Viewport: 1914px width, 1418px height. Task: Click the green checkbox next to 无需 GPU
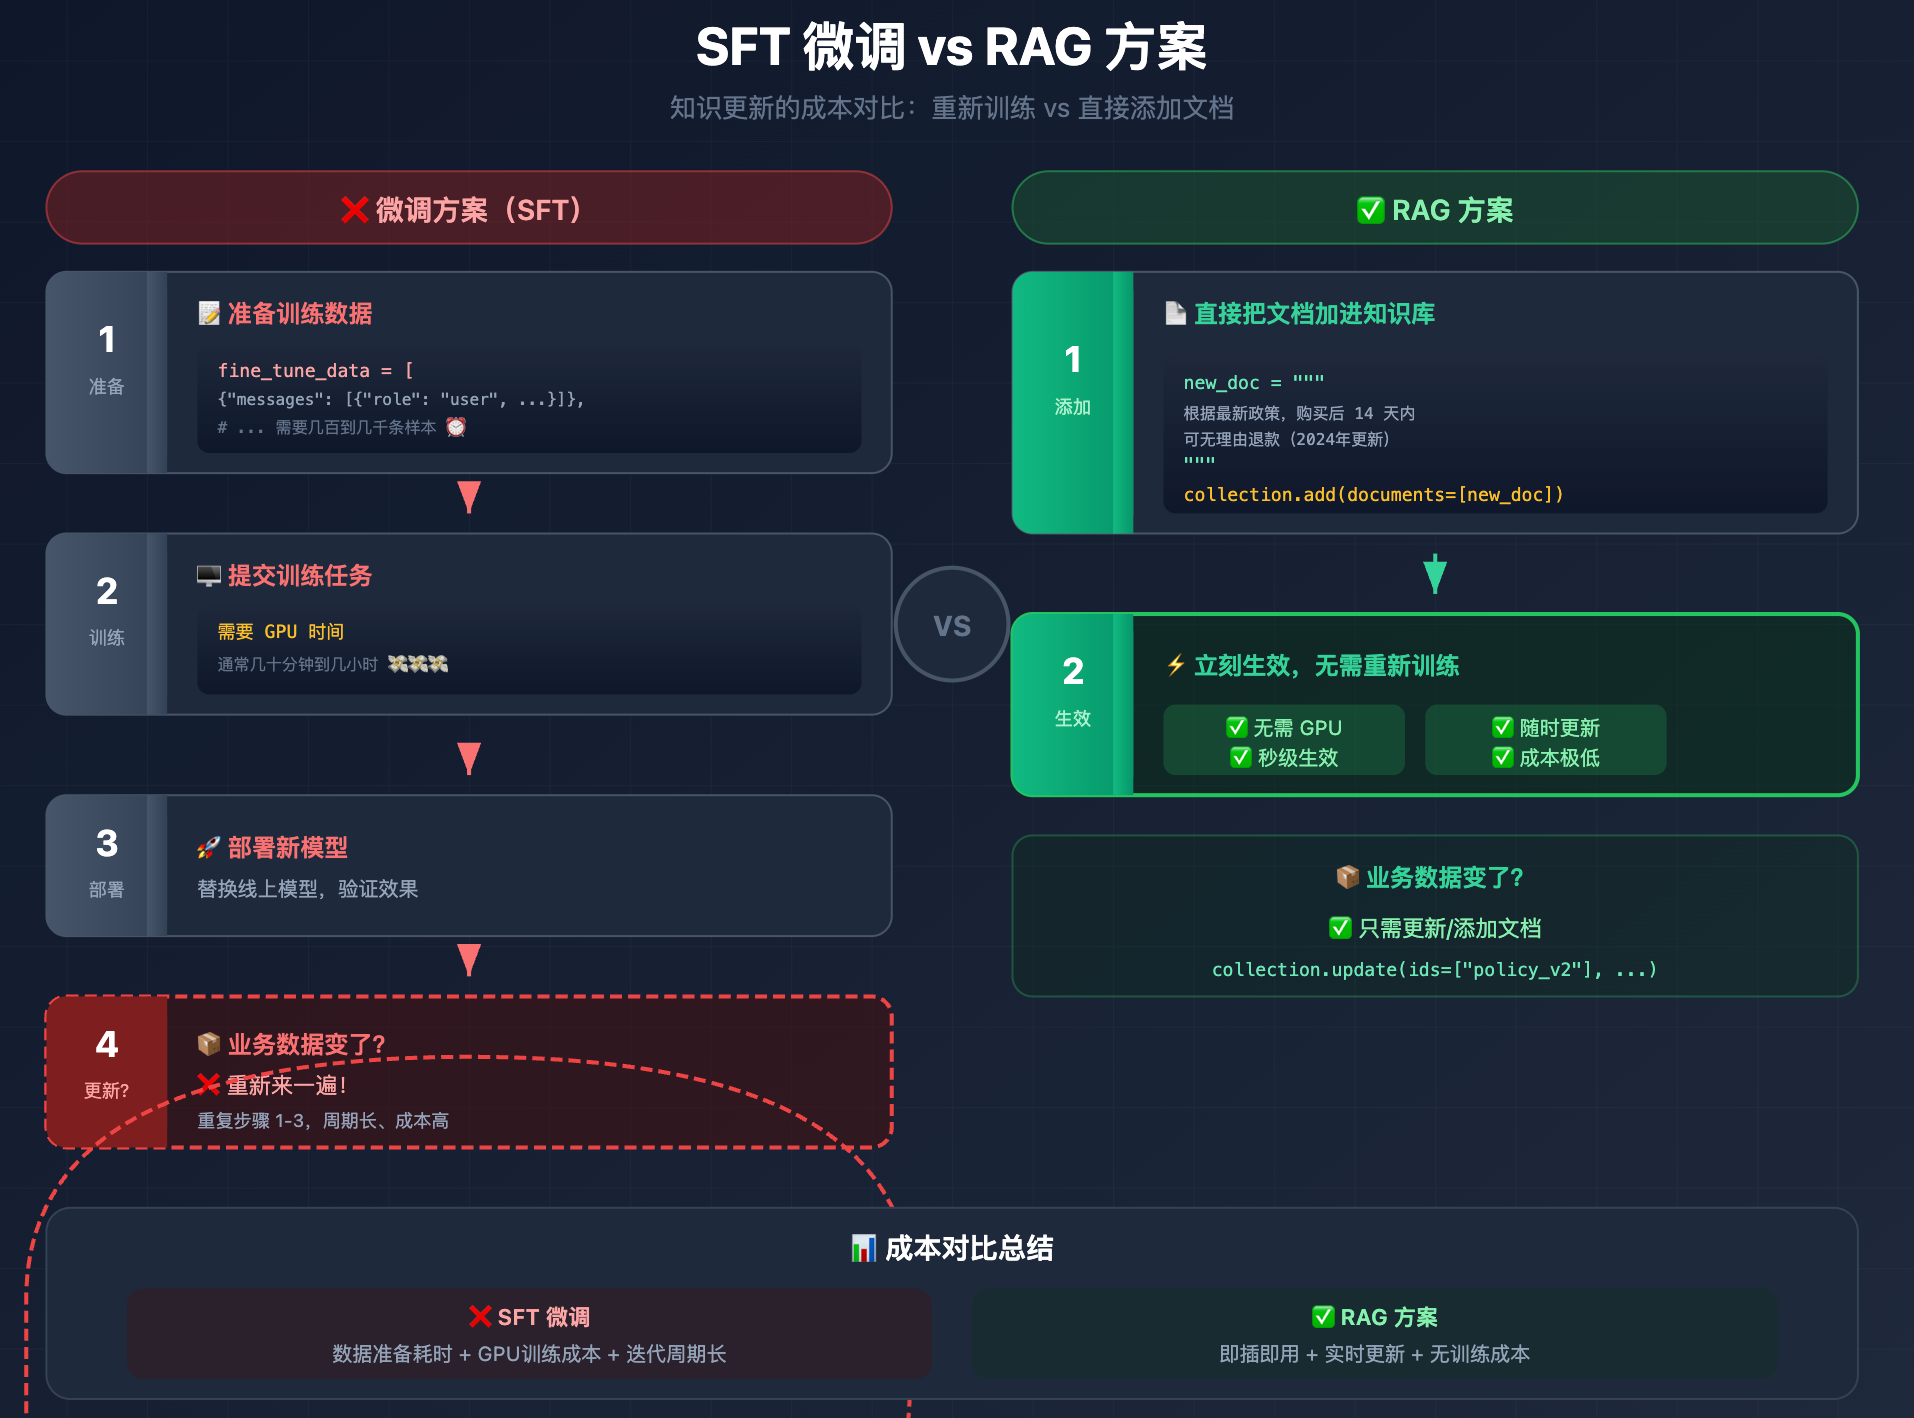point(1237,727)
